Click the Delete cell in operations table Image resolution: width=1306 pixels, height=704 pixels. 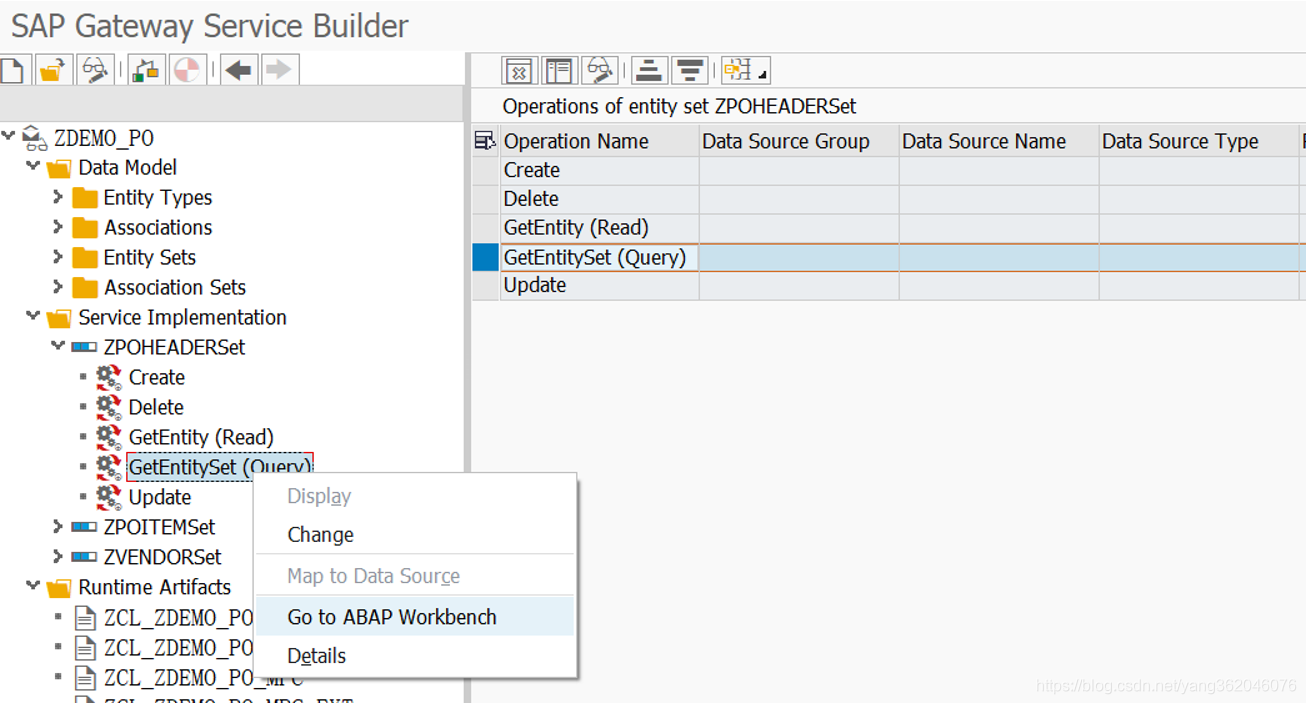tap(599, 199)
